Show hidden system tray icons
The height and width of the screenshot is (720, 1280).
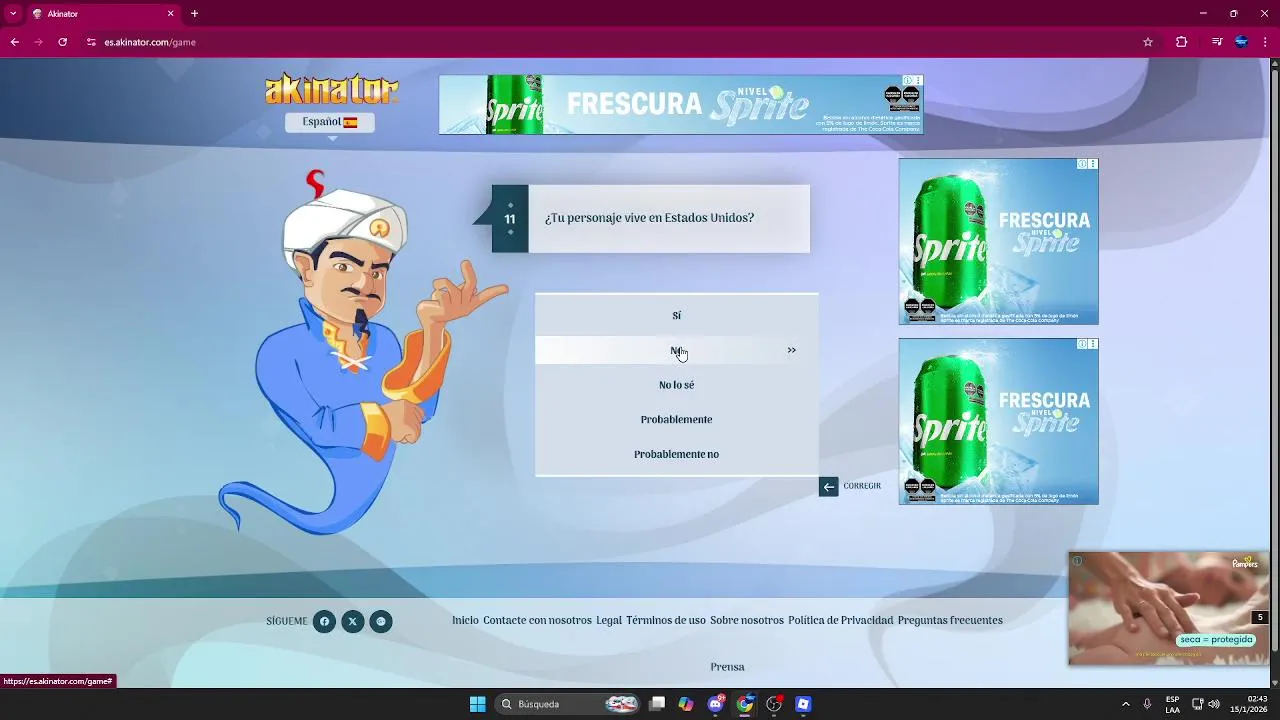coord(1125,704)
